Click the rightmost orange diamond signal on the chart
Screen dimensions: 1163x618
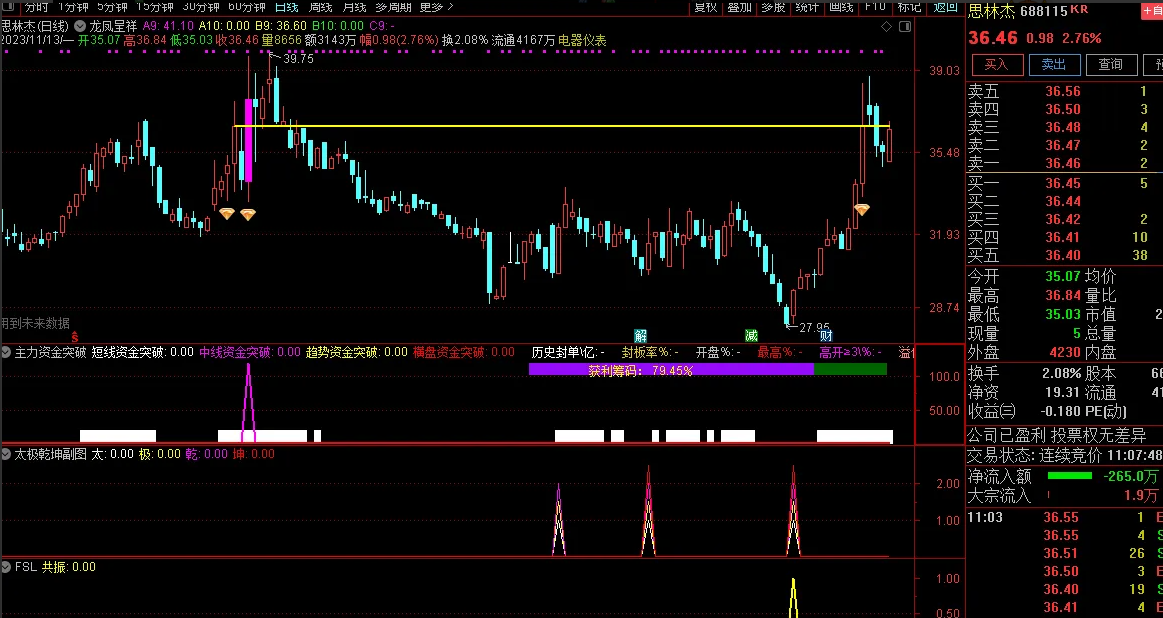(x=861, y=209)
